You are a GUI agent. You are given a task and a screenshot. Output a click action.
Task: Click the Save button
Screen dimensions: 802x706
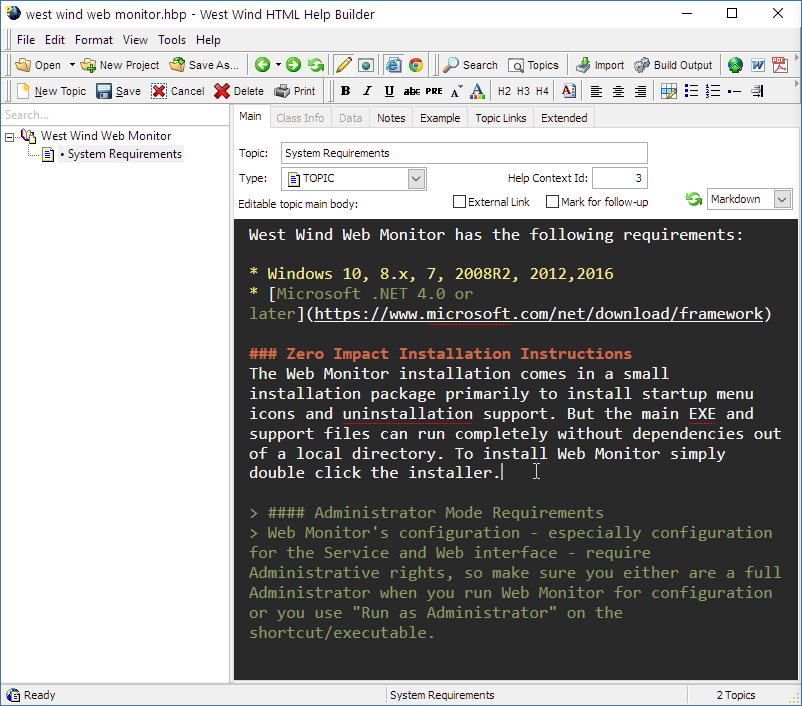pyautogui.click(x=119, y=91)
